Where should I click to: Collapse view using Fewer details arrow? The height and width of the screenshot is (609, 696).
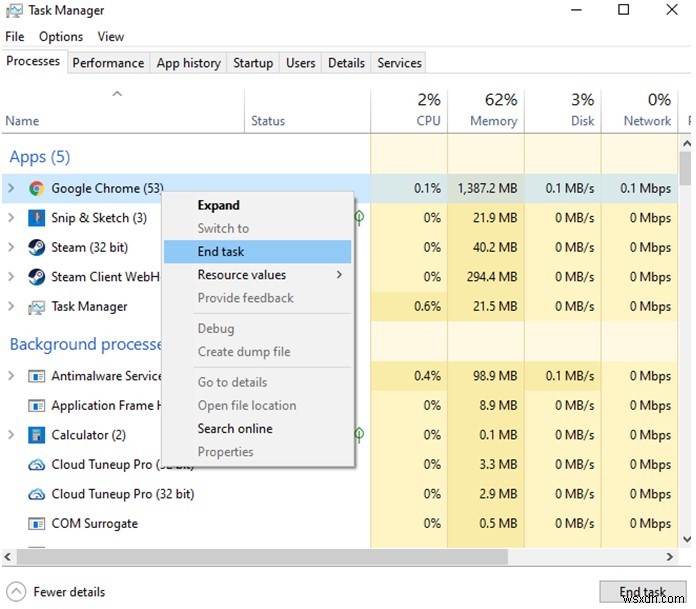tap(16, 592)
